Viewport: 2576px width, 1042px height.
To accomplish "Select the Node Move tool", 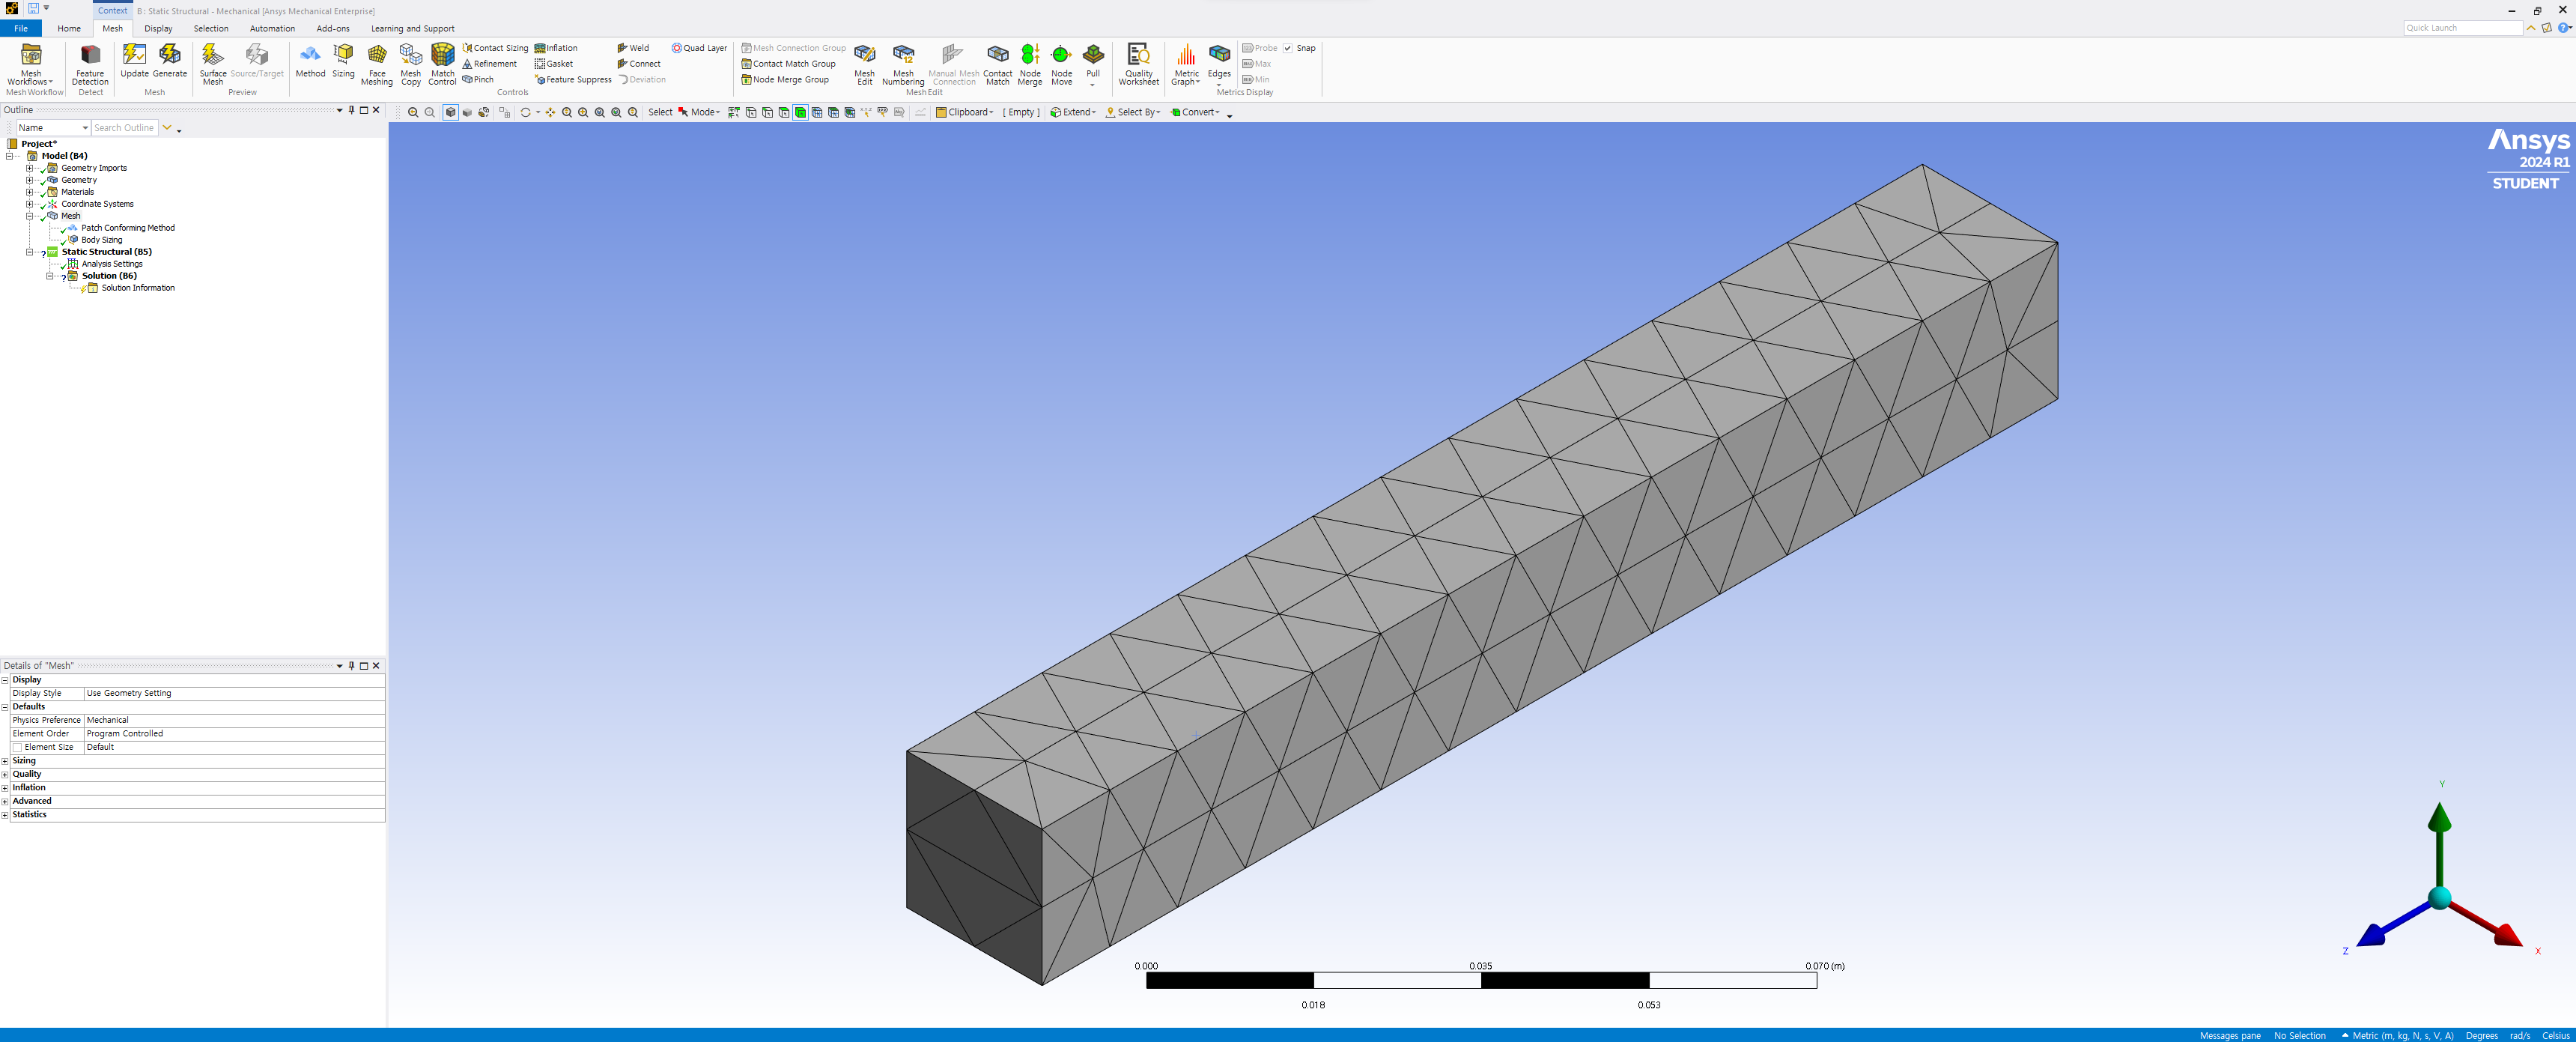I will 1061,65.
